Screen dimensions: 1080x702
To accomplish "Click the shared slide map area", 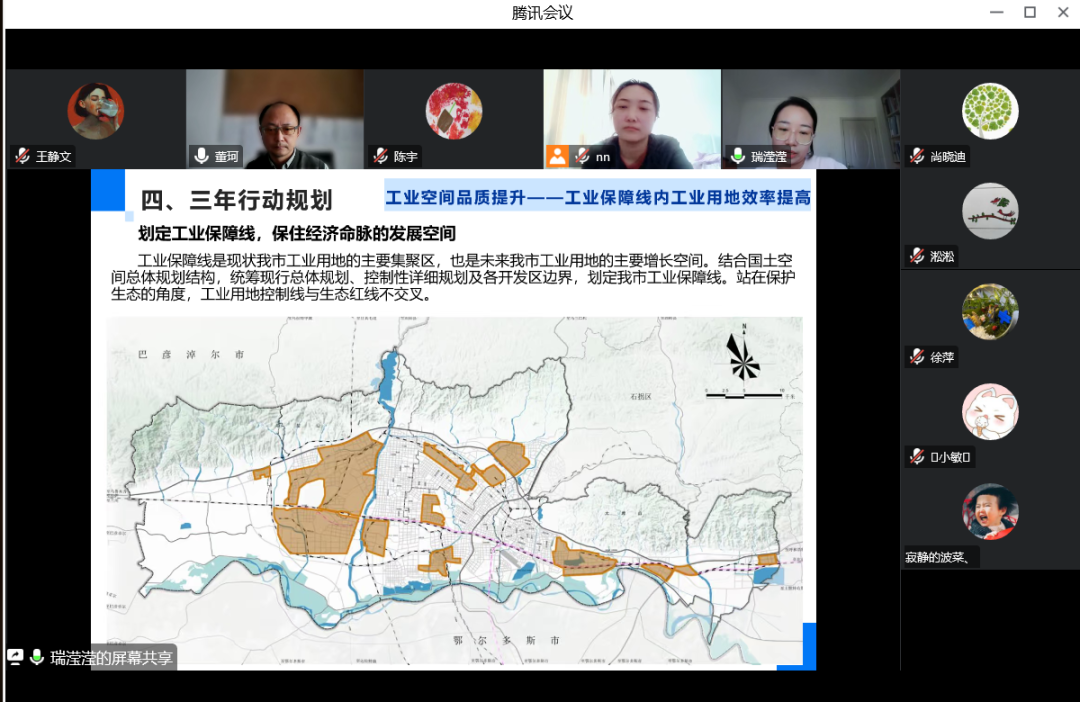I will coord(454,490).
